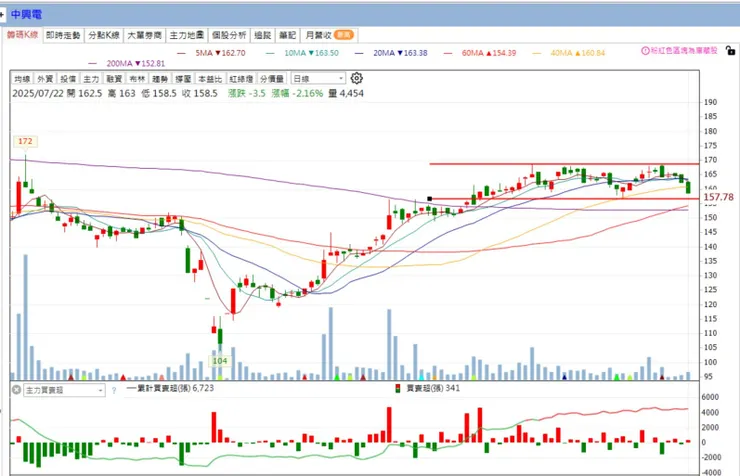Open the 追蹤 tab
Image resolution: width=740 pixels, height=476 pixels.
[x=262, y=35]
